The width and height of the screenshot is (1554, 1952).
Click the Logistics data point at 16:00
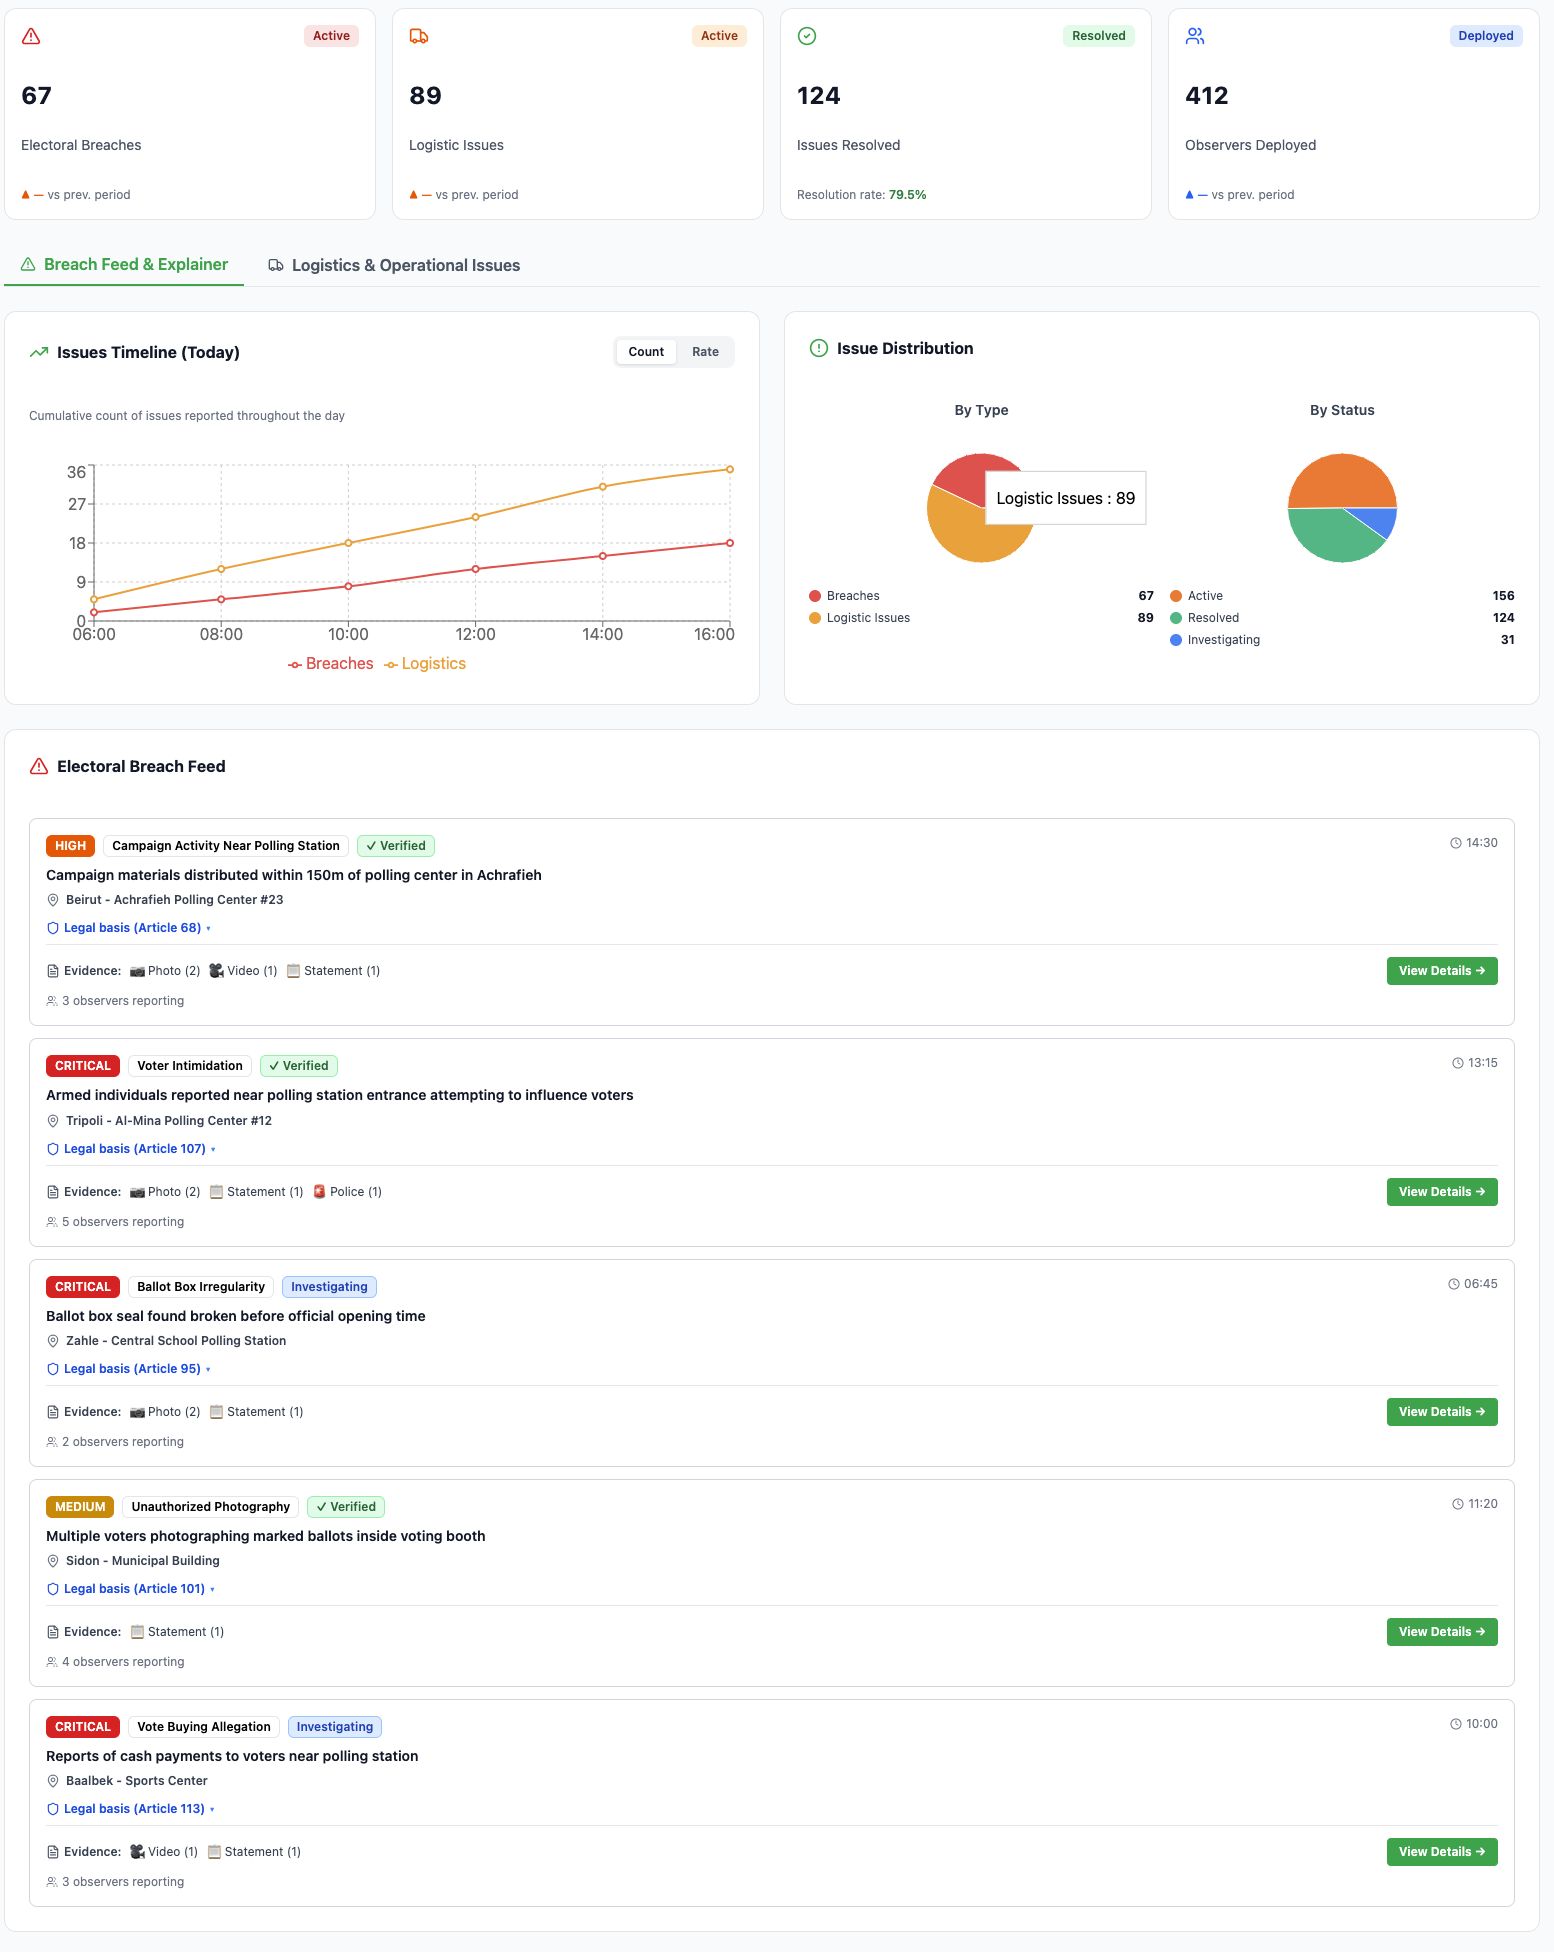[x=730, y=469]
